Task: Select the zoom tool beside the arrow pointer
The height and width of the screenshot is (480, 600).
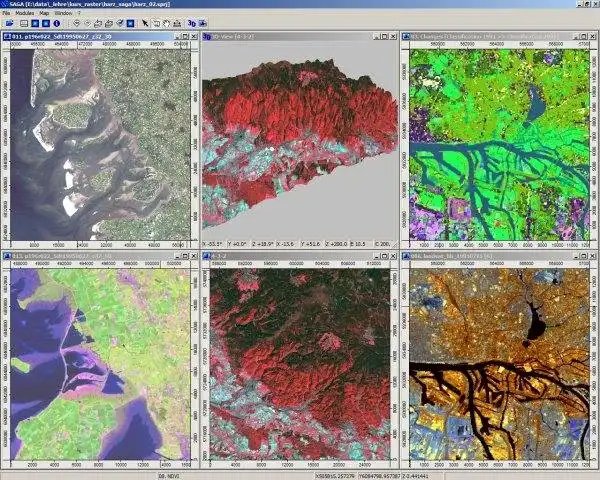Action: [158, 21]
